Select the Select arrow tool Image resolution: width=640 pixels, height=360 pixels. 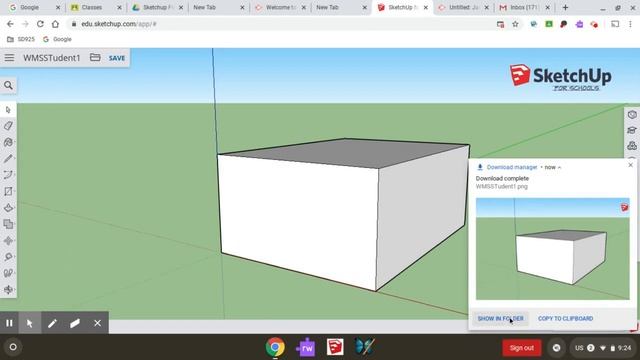pos(8,110)
